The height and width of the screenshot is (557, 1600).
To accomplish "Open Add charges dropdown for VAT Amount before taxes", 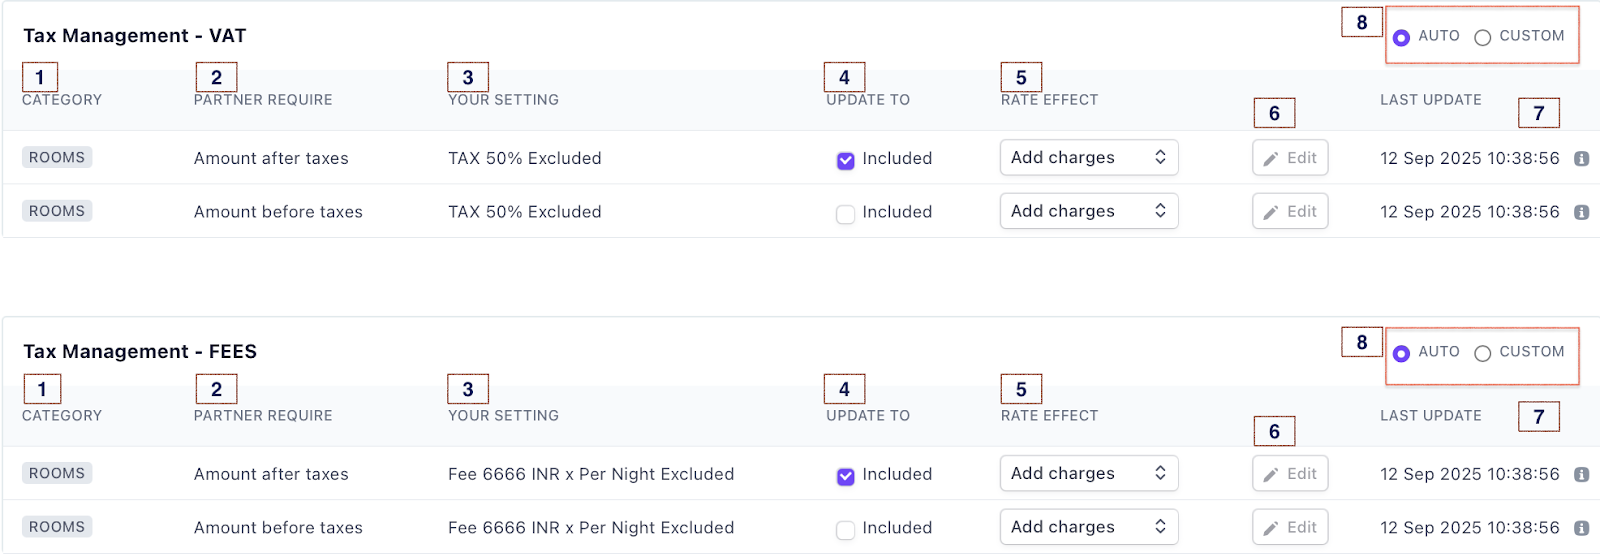I will pos(1089,211).
